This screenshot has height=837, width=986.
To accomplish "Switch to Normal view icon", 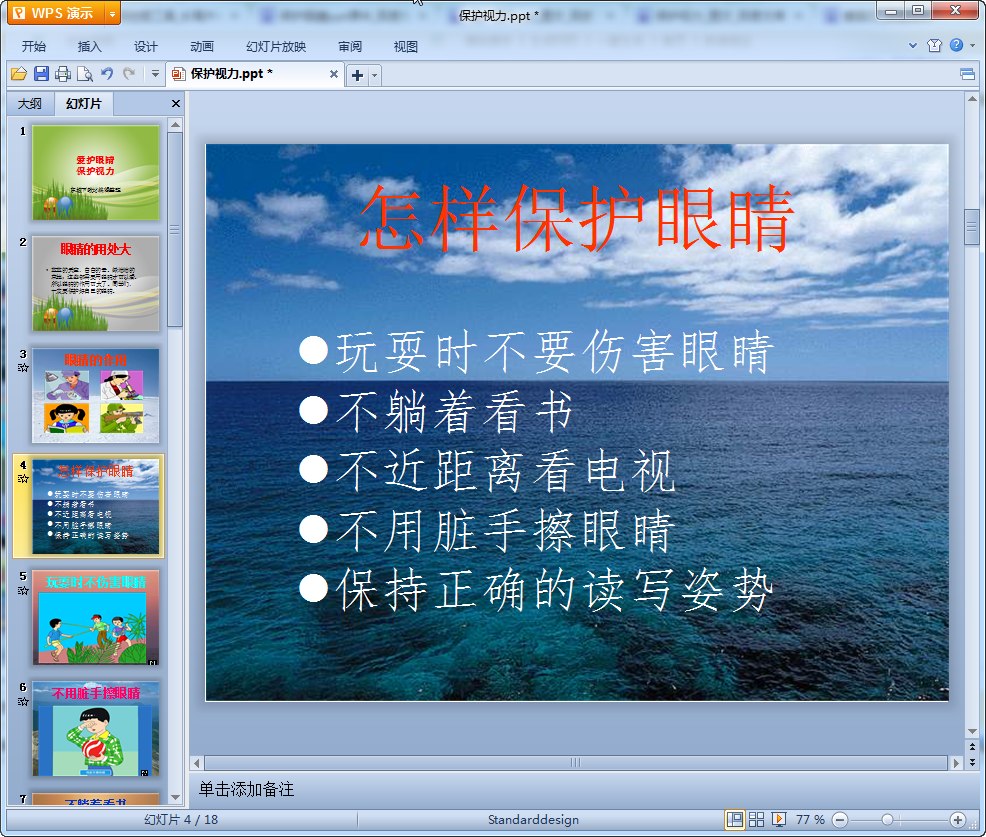I will pos(734,819).
